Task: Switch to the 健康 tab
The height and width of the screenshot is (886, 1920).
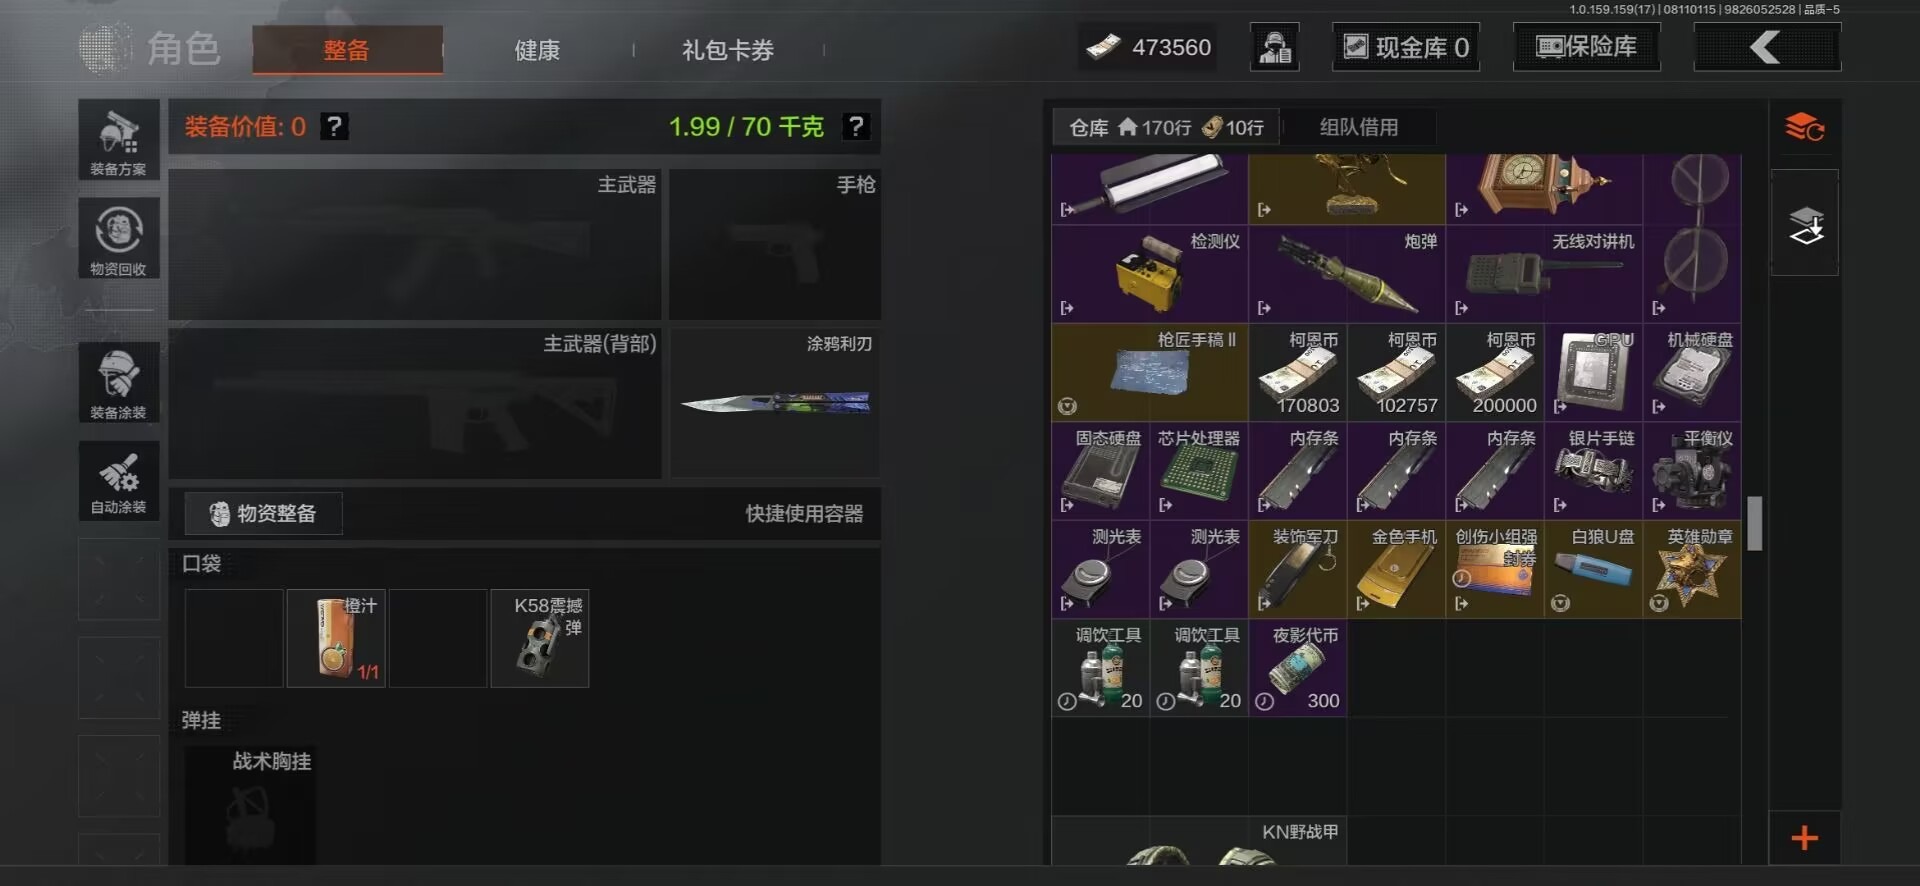Action: 537,50
